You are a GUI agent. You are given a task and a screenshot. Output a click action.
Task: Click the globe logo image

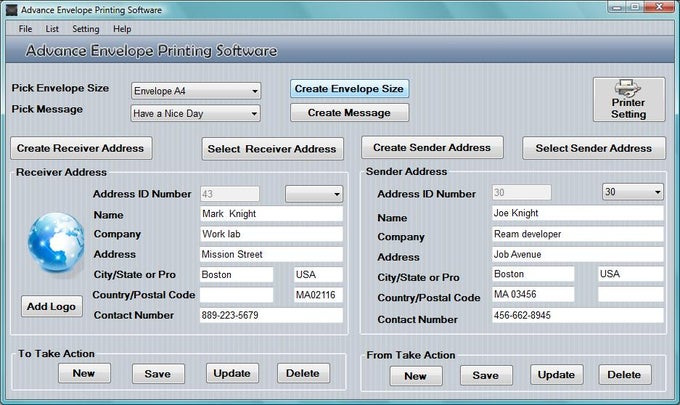55,244
